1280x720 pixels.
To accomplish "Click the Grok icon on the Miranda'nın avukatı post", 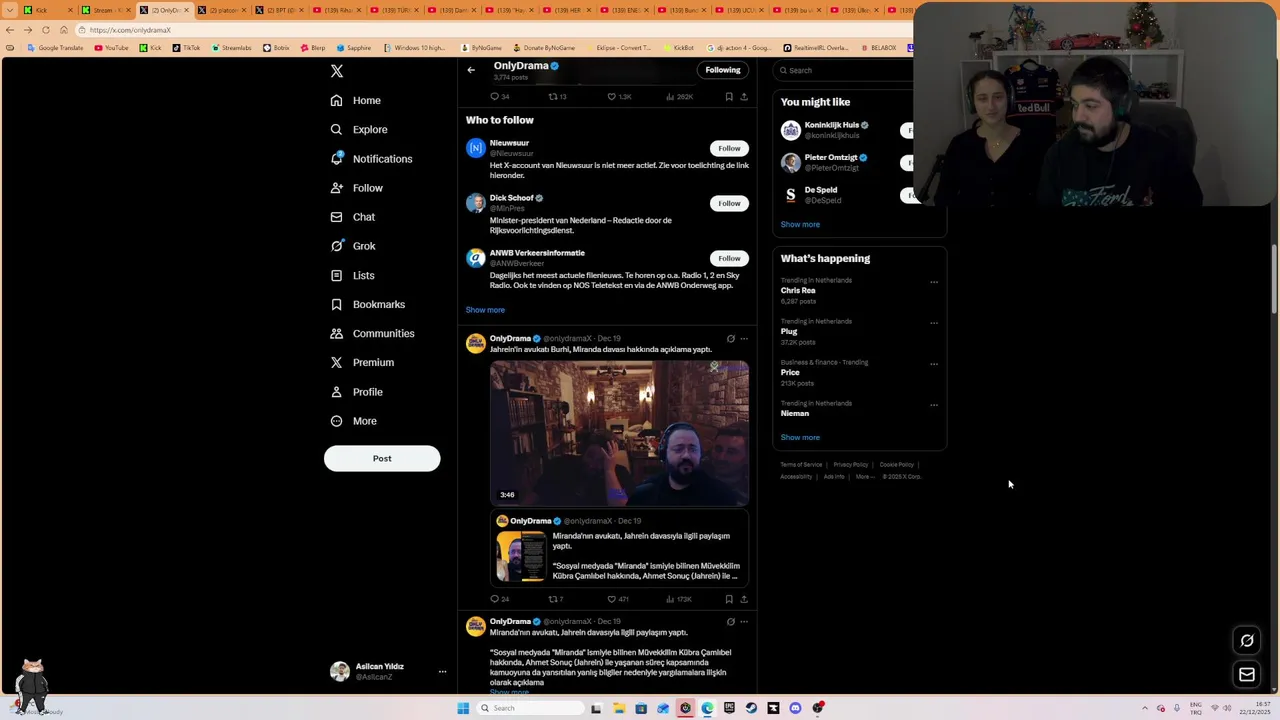I will pyautogui.click(x=731, y=622).
